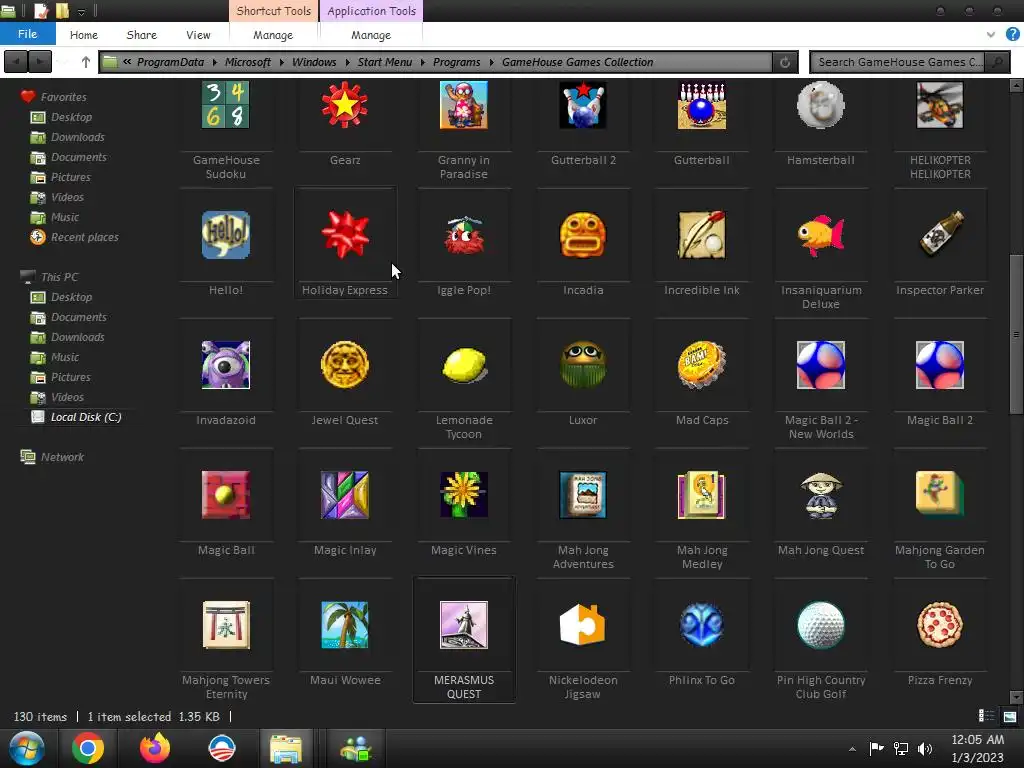Open Pictures under This PC
The height and width of the screenshot is (768, 1024).
coord(61,377)
